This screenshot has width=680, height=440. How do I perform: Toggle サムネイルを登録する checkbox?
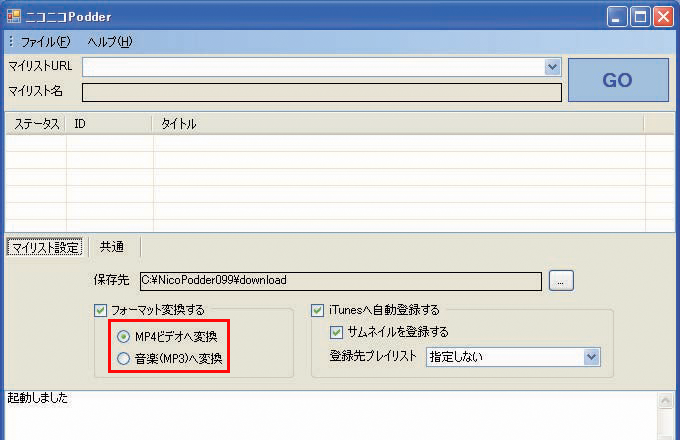pyautogui.click(x=337, y=332)
